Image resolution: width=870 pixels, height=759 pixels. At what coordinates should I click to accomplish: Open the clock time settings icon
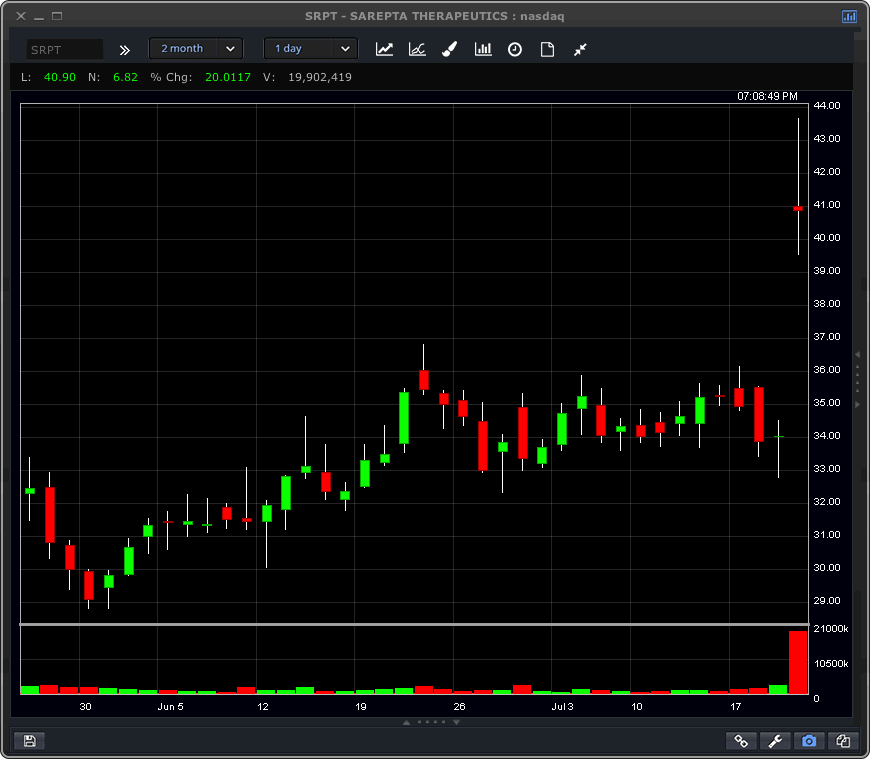point(515,49)
